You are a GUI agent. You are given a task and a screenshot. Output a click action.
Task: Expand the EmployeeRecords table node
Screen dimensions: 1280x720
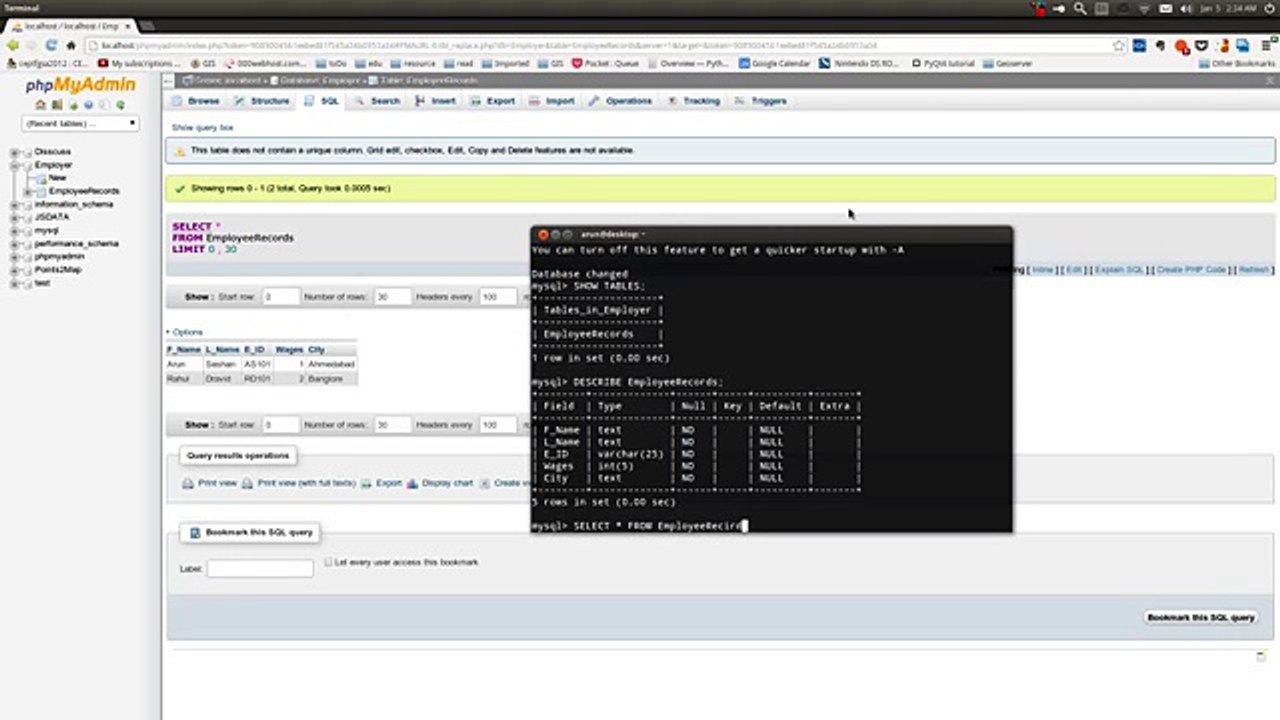[x=29, y=191]
